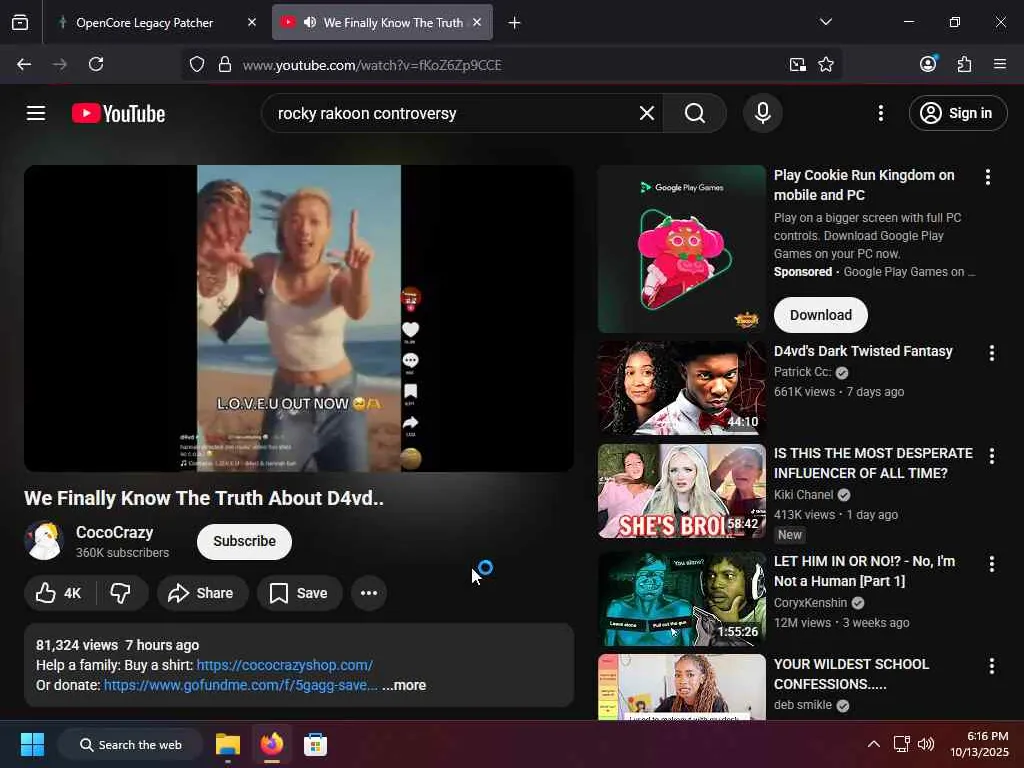The height and width of the screenshot is (768, 1024).
Task: Open D4vd's Dark Twisted Fantasy thumbnail
Action: point(682,388)
